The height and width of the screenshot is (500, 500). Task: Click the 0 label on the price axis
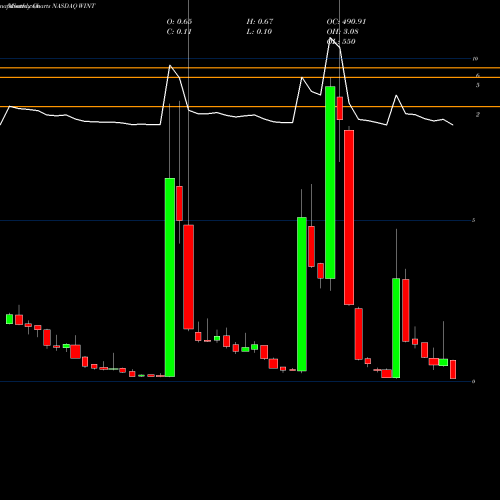coord(474,381)
